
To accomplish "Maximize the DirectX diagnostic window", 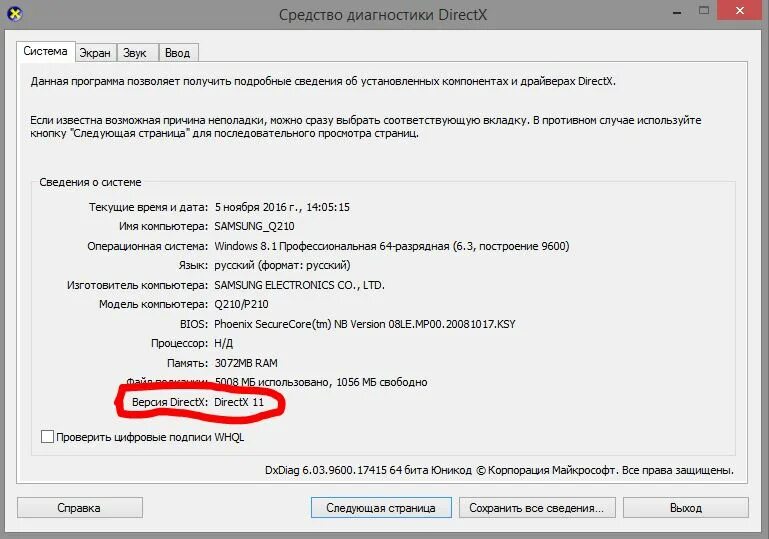I will (x=704, y=11).
